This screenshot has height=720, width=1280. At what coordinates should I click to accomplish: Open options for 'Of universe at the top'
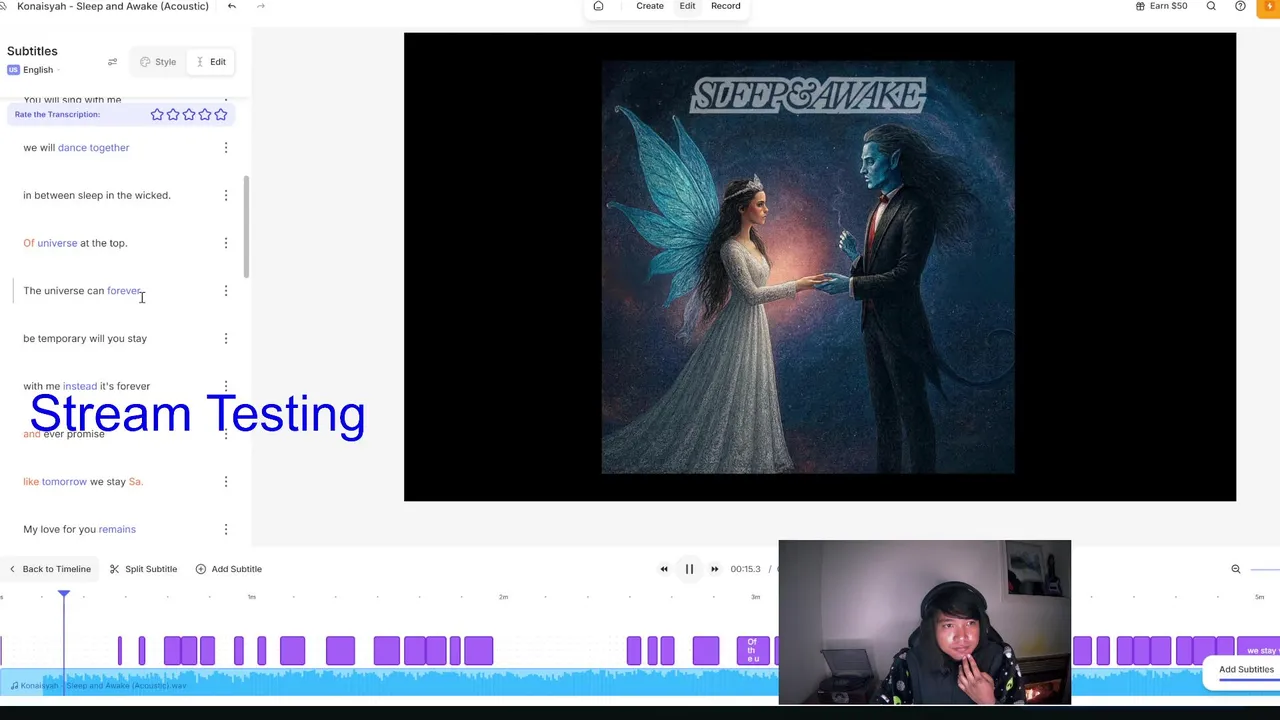pyautogui.click(x=225, y=243)
